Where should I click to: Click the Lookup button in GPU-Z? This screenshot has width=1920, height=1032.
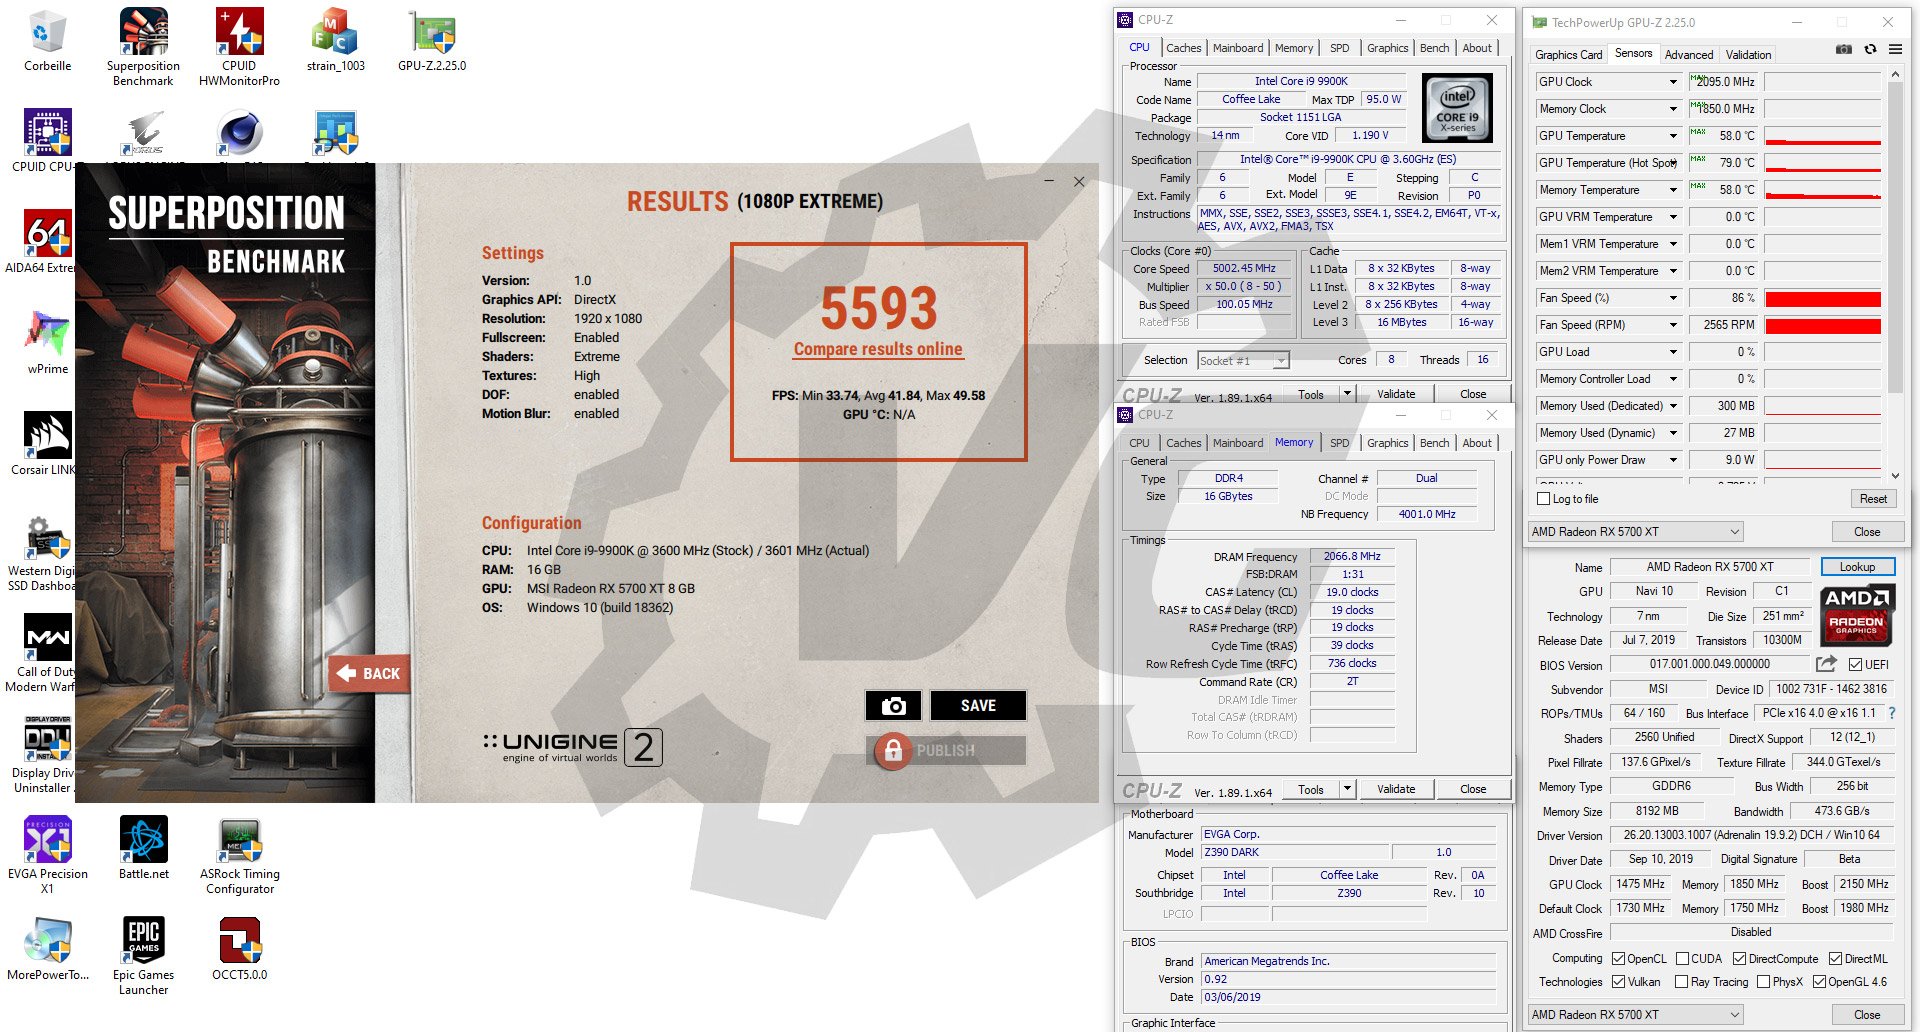coord(1857,567)
